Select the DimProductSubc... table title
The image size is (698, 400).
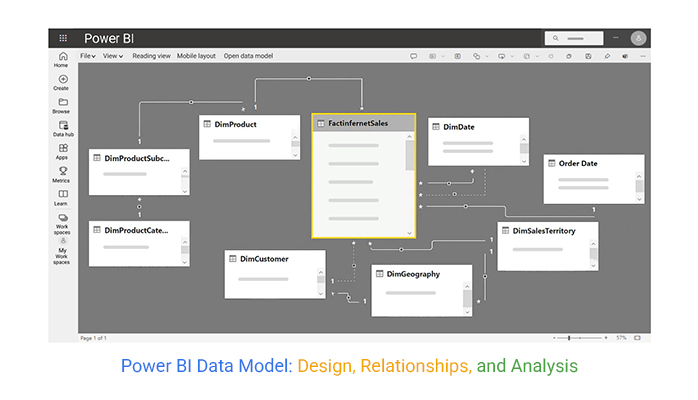coord(137,158)
